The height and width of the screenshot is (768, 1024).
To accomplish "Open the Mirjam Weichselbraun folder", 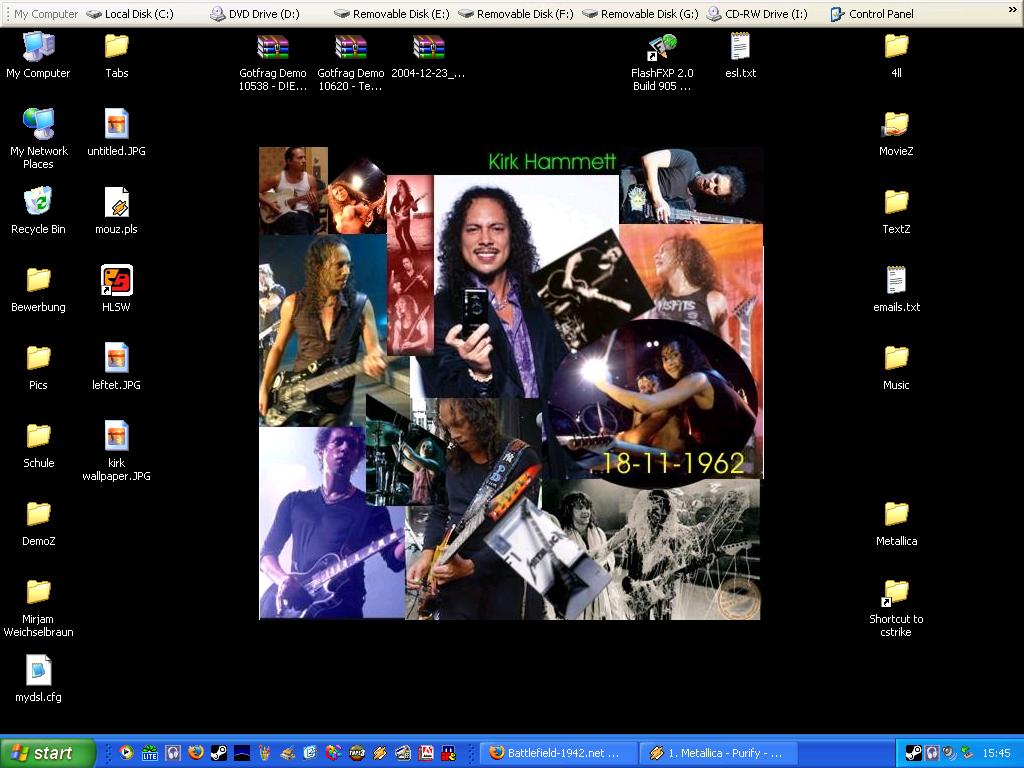I will 39,607.
